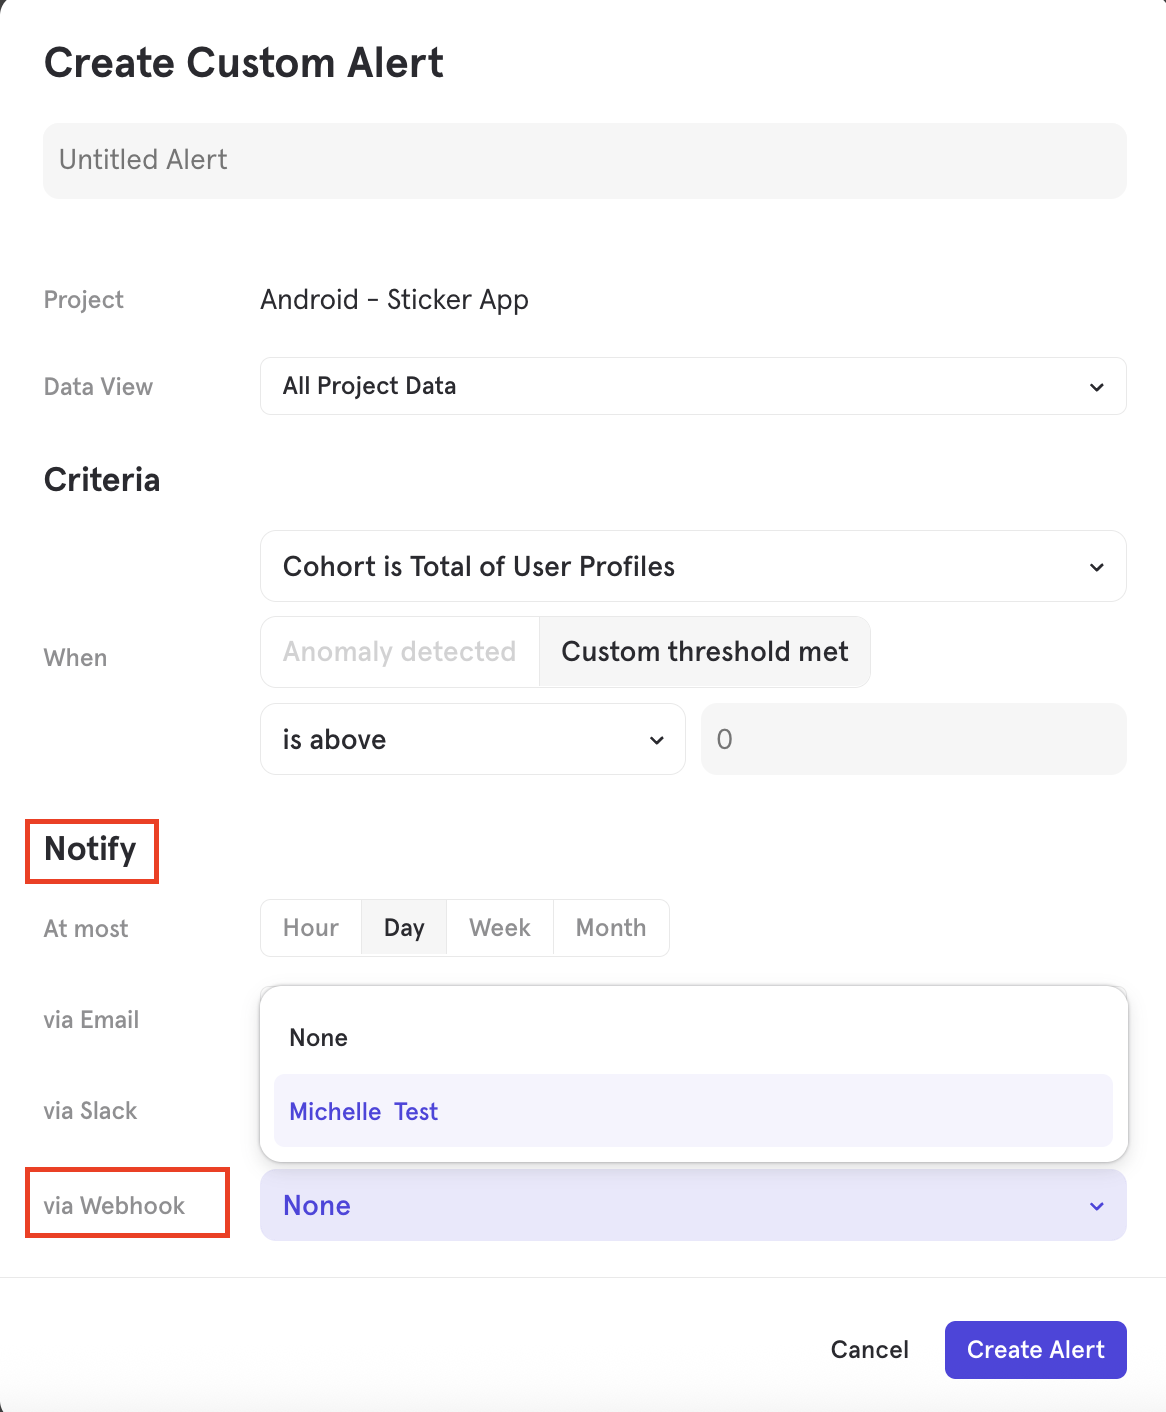Set frequency to Hour
This screenshot has height=1412, width=1166.
(310, 928)
